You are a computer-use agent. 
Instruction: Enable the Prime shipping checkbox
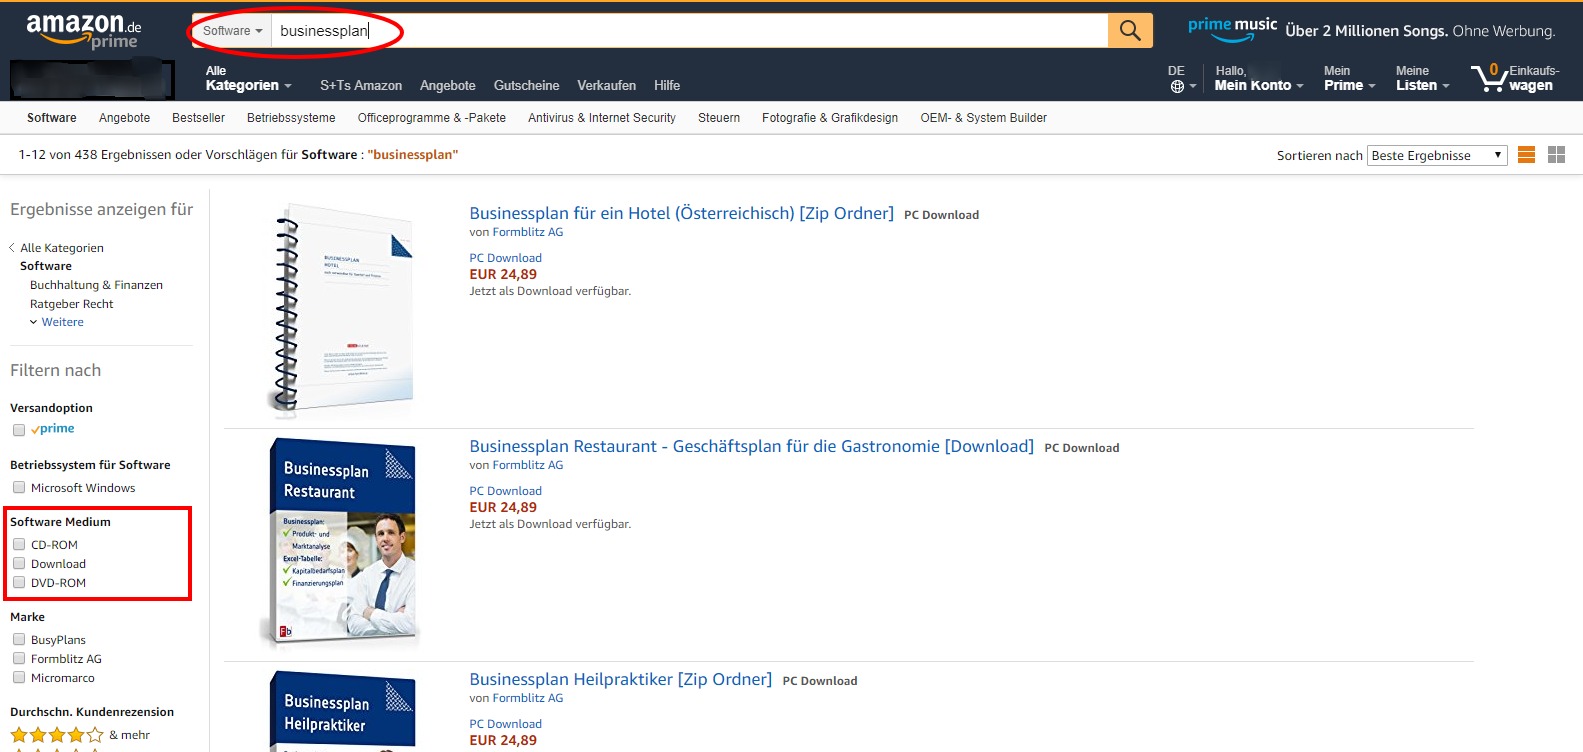pos(19,430)
